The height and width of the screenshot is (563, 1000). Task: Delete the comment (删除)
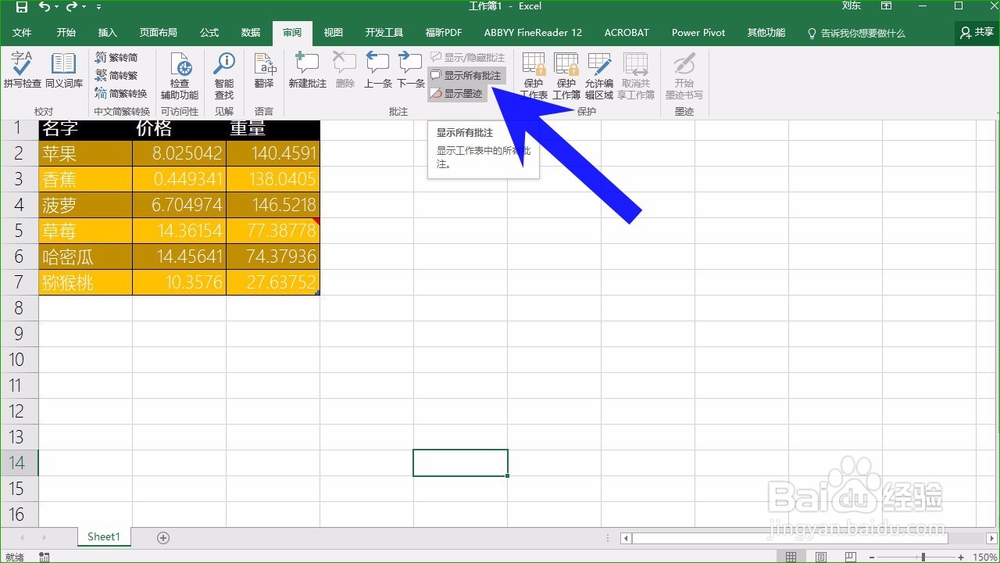(344, 70)
